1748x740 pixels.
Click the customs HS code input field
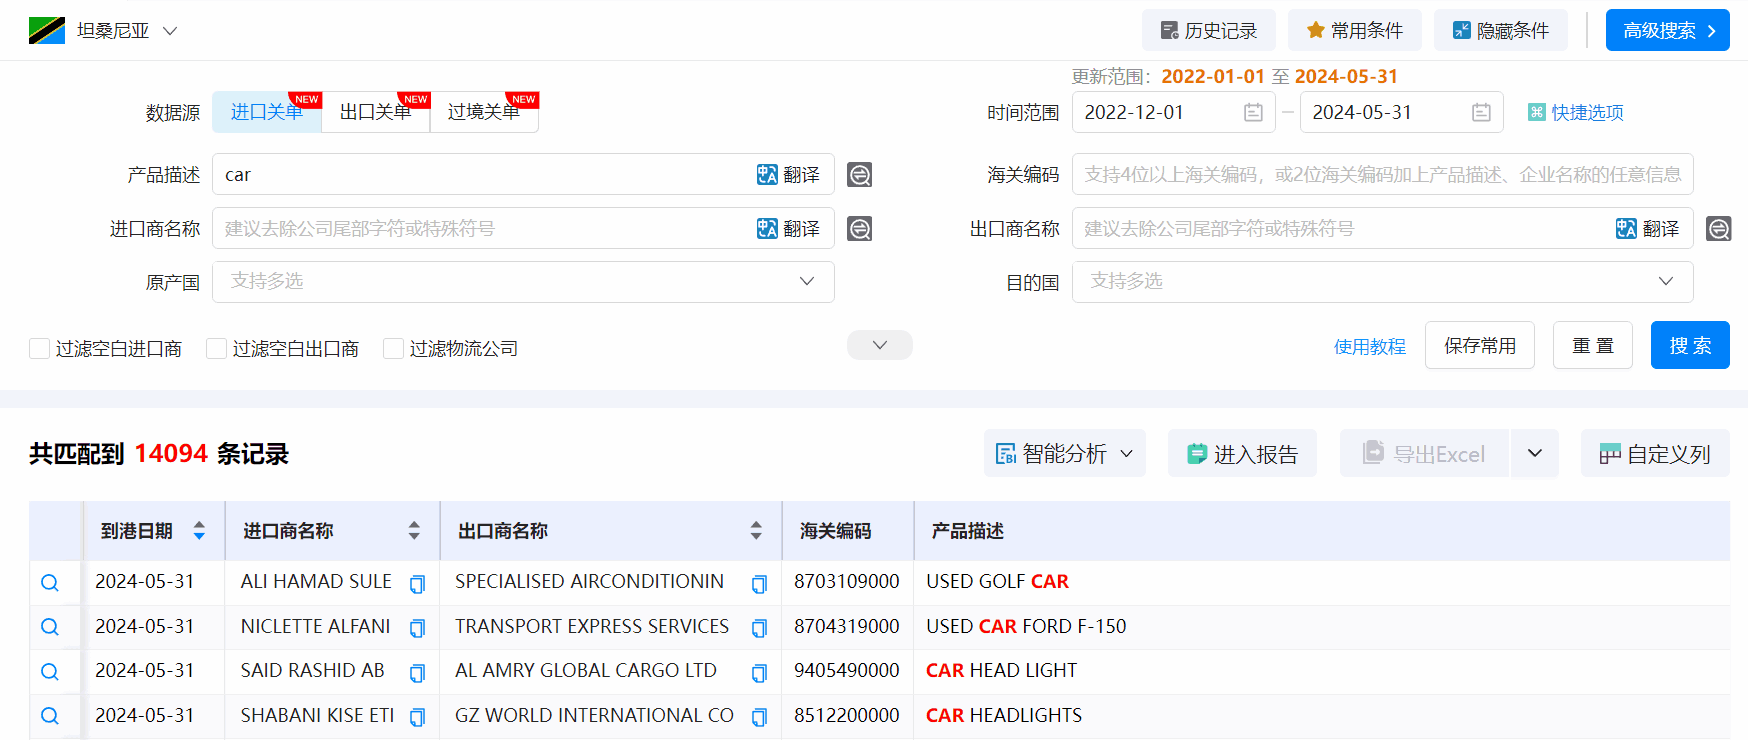[1382, 175]
